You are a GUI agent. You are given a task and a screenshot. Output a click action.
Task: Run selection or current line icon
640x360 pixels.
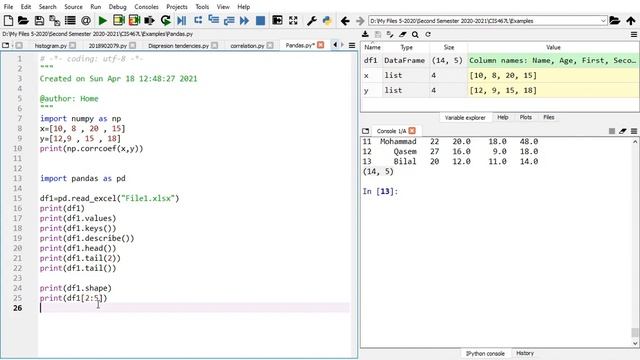click(x=149, y=20)
